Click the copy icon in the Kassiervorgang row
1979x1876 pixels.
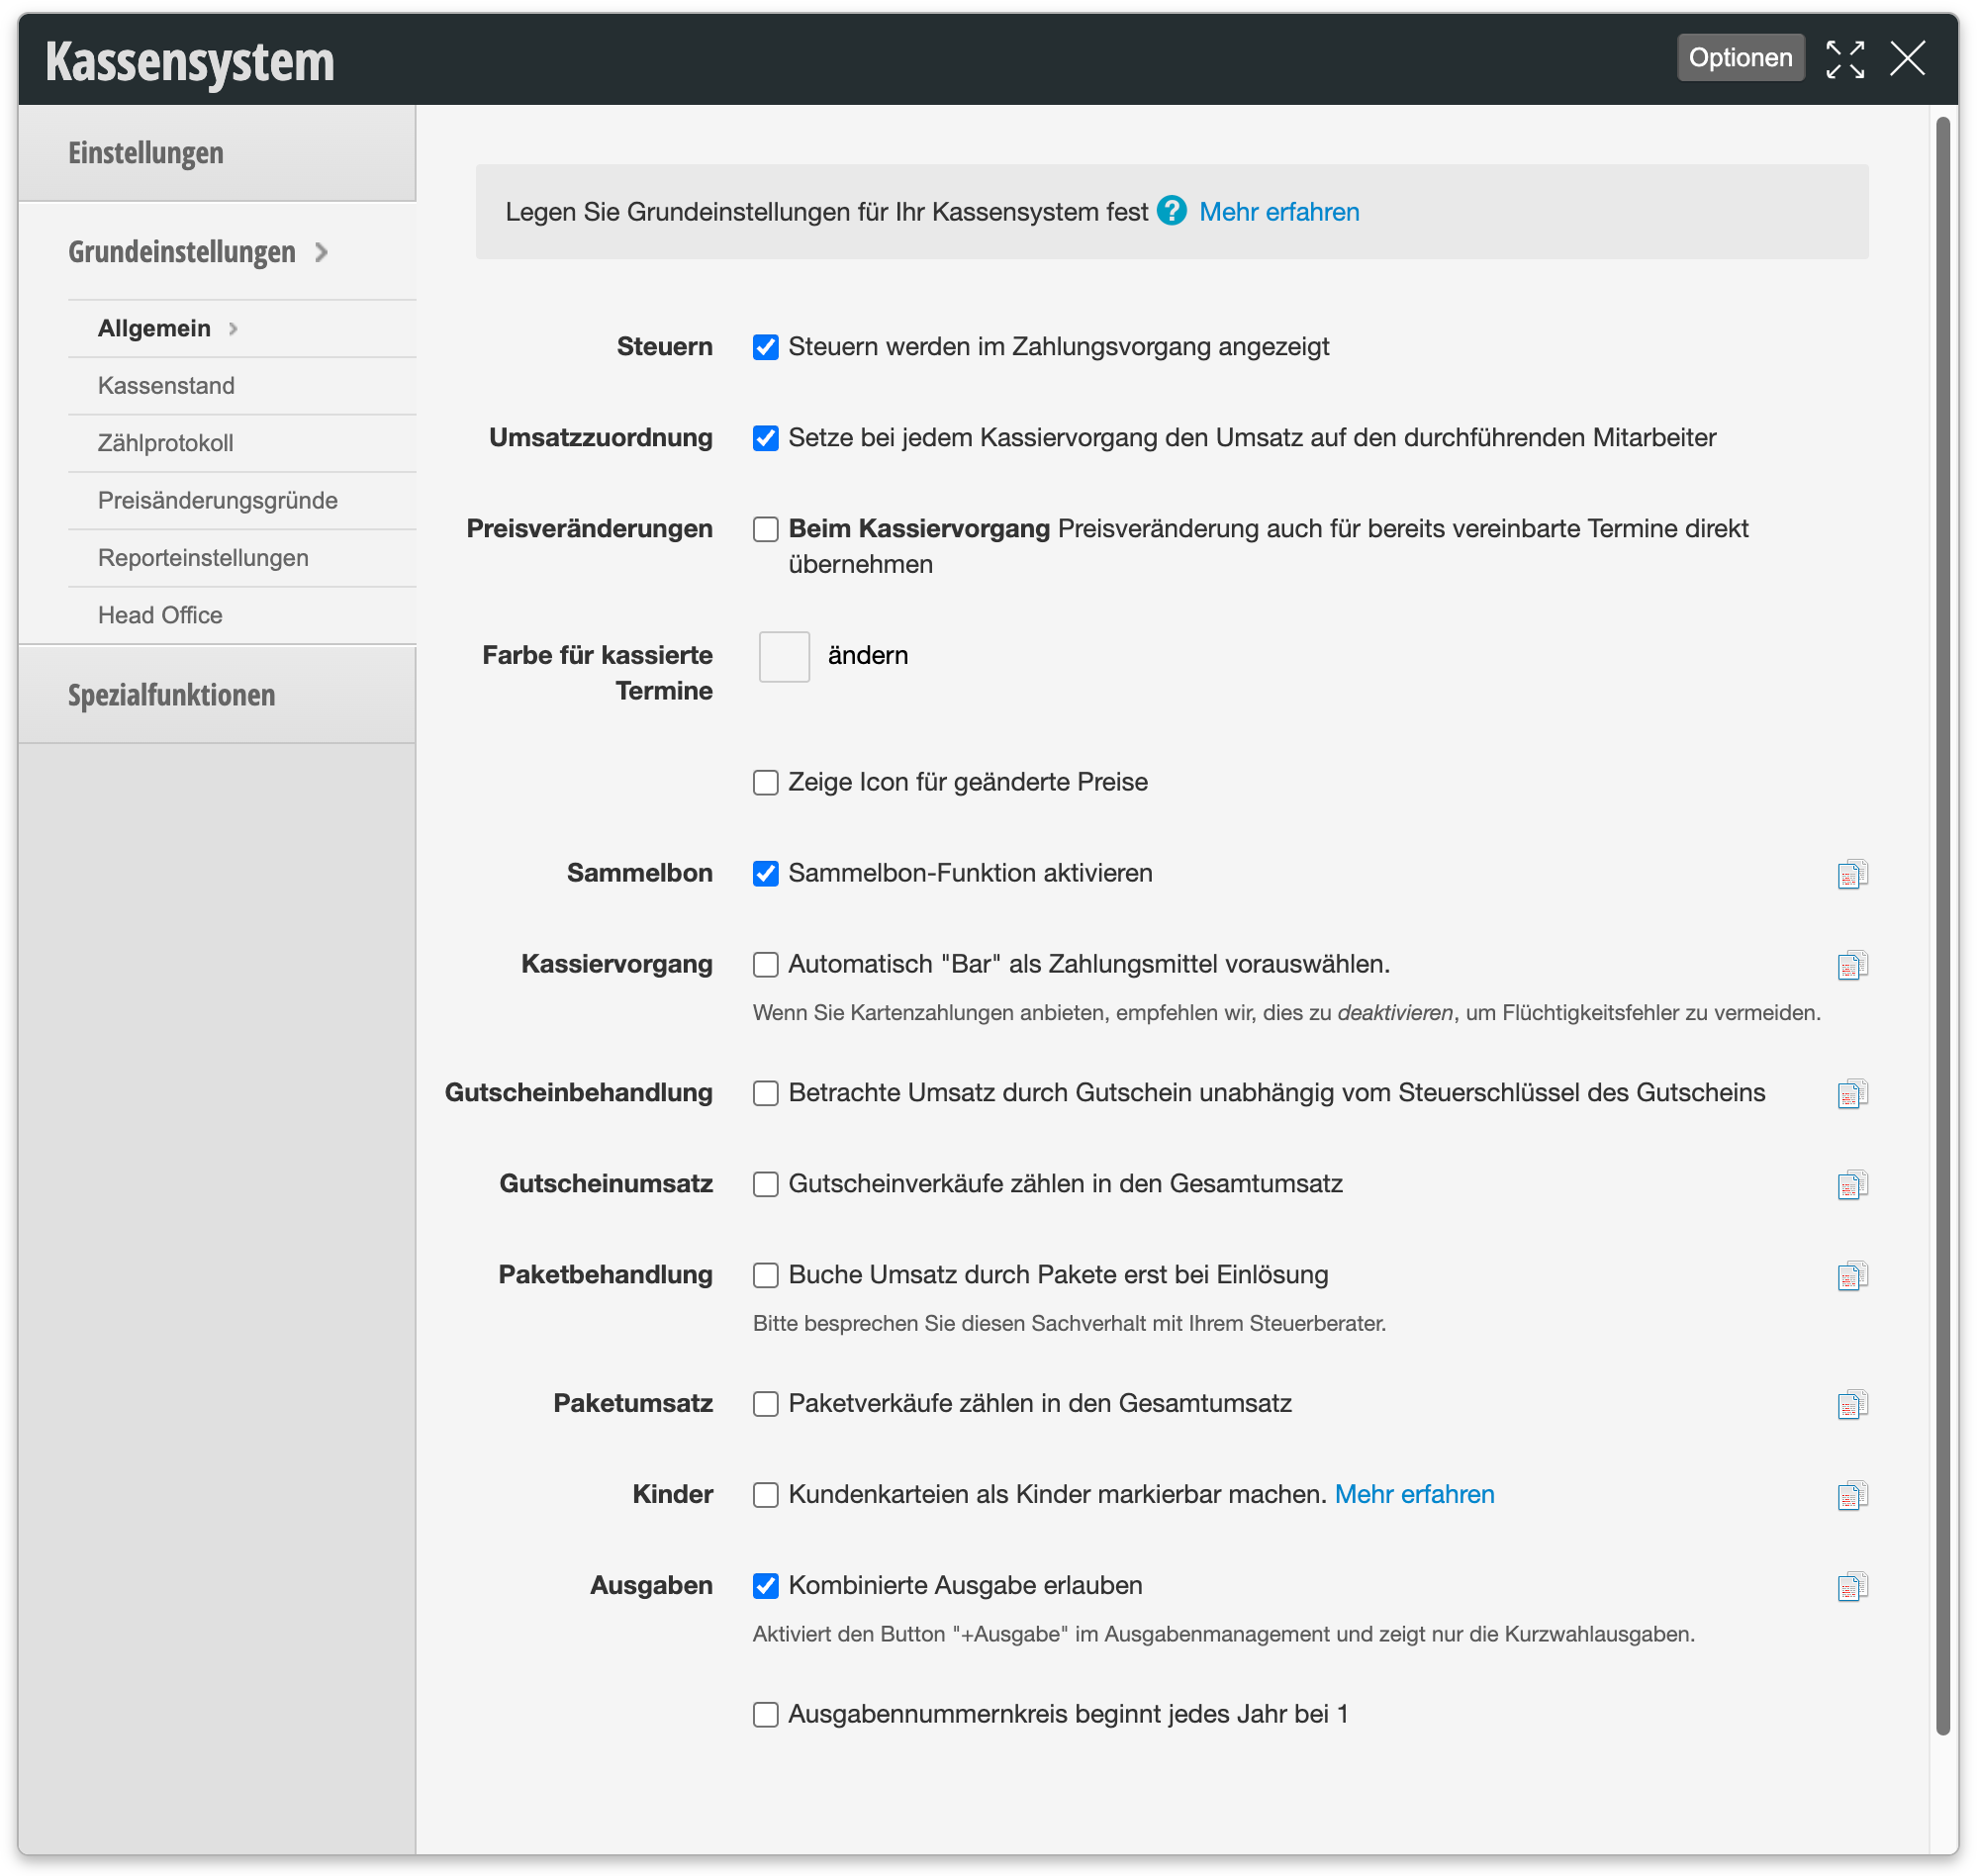click(x=1852, y=965)
